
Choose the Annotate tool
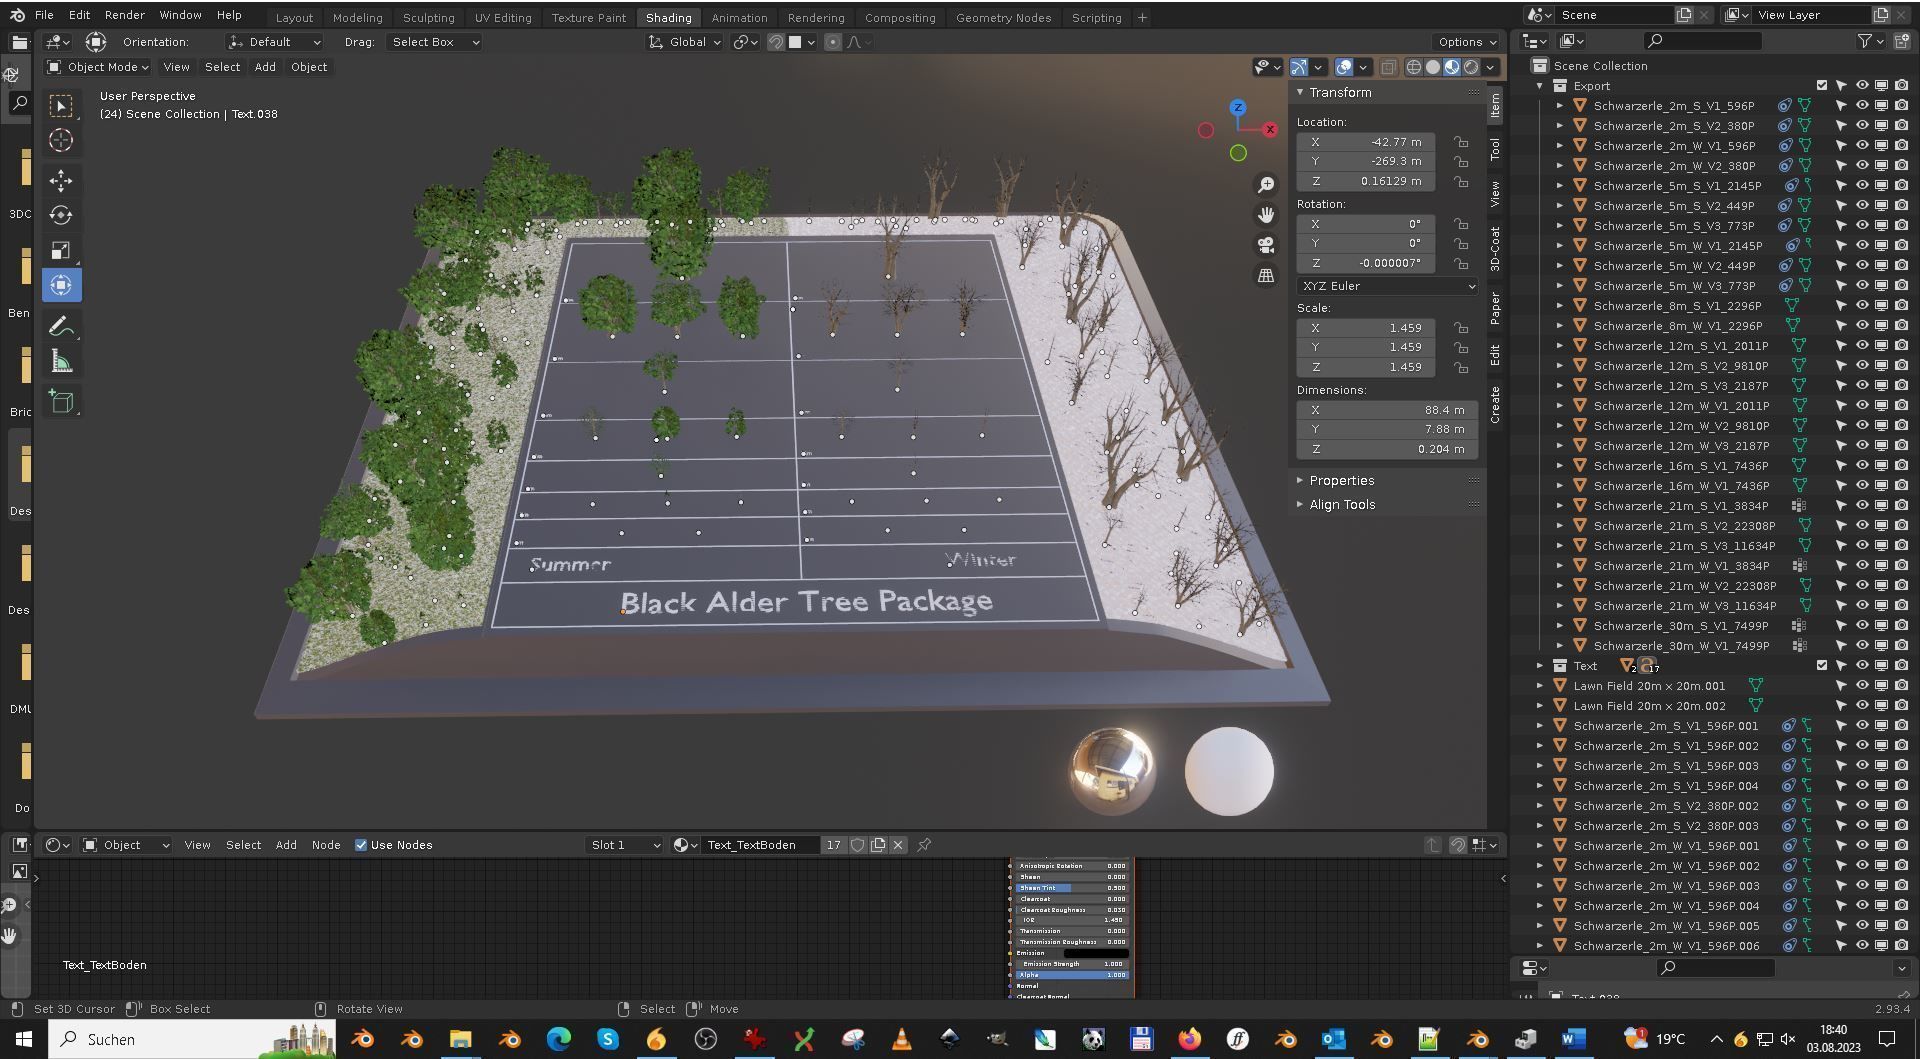click(61, 327)
